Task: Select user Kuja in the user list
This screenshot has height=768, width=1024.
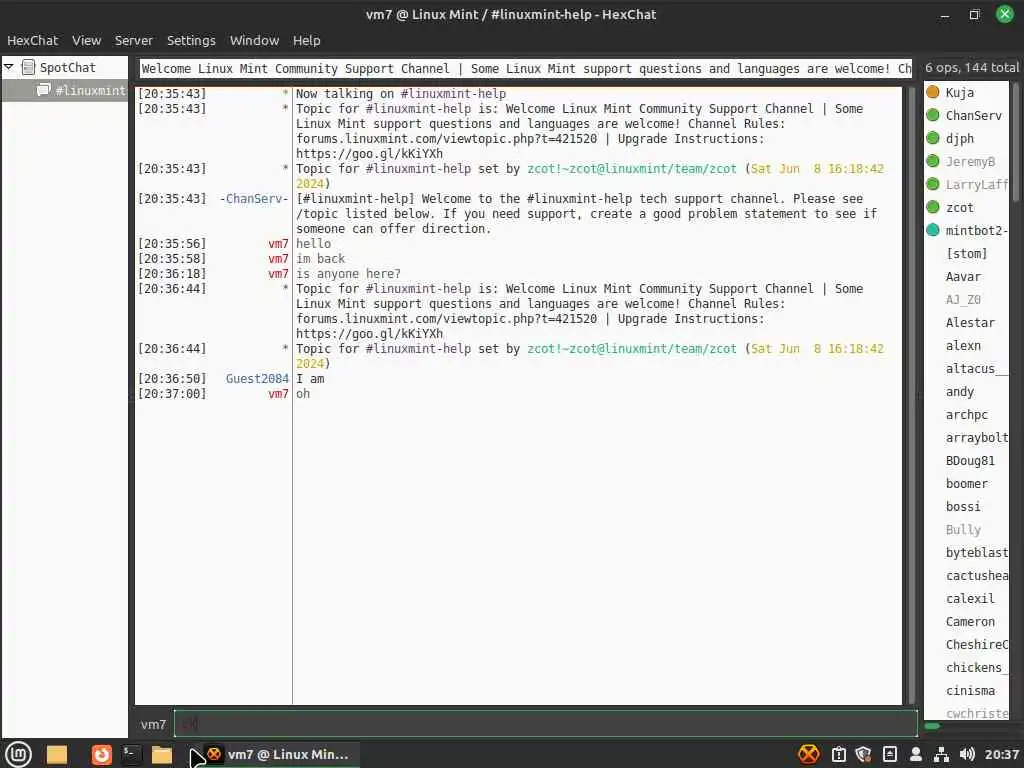Action: pos(959,93)
